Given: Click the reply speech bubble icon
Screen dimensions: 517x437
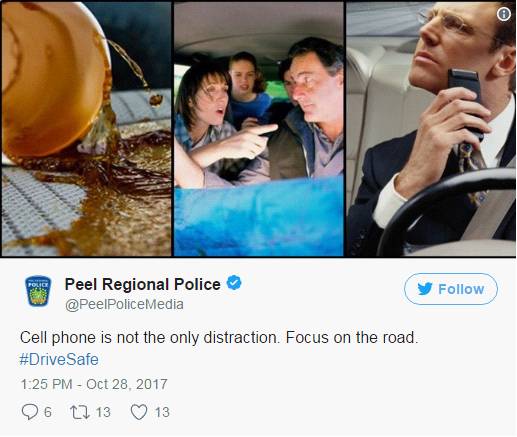Looking at the screenshot, I should 30,412.
